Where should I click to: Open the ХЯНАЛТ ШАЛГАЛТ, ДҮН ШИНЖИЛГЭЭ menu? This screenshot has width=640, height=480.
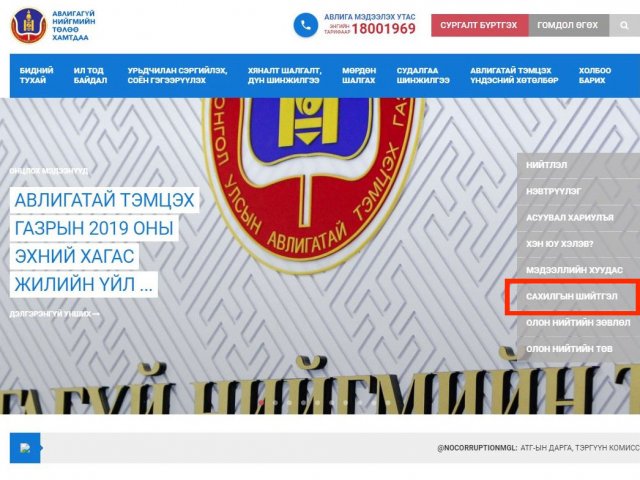click(284, 76)
